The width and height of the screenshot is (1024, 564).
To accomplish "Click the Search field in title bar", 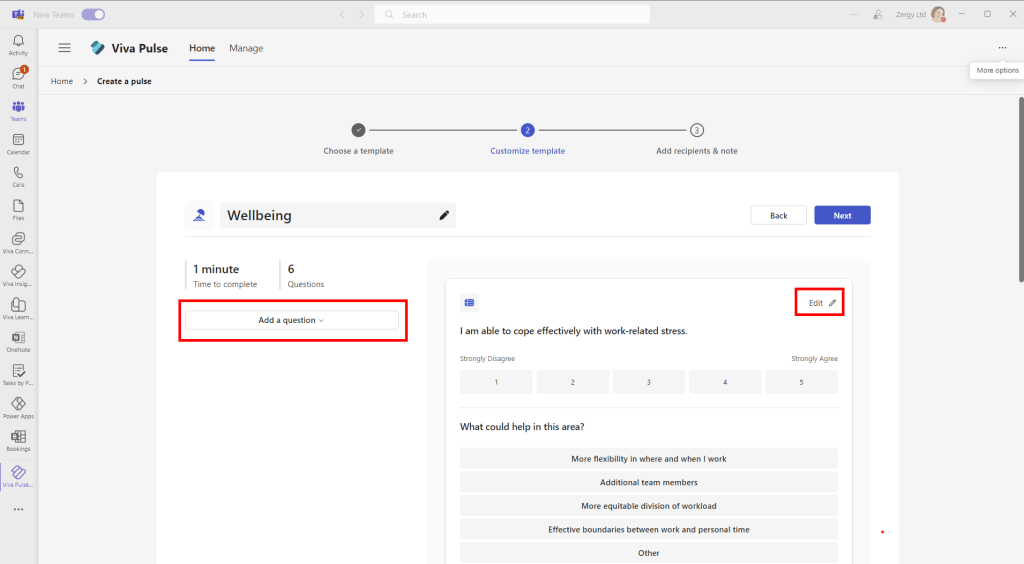I will (x=511, y=15).
